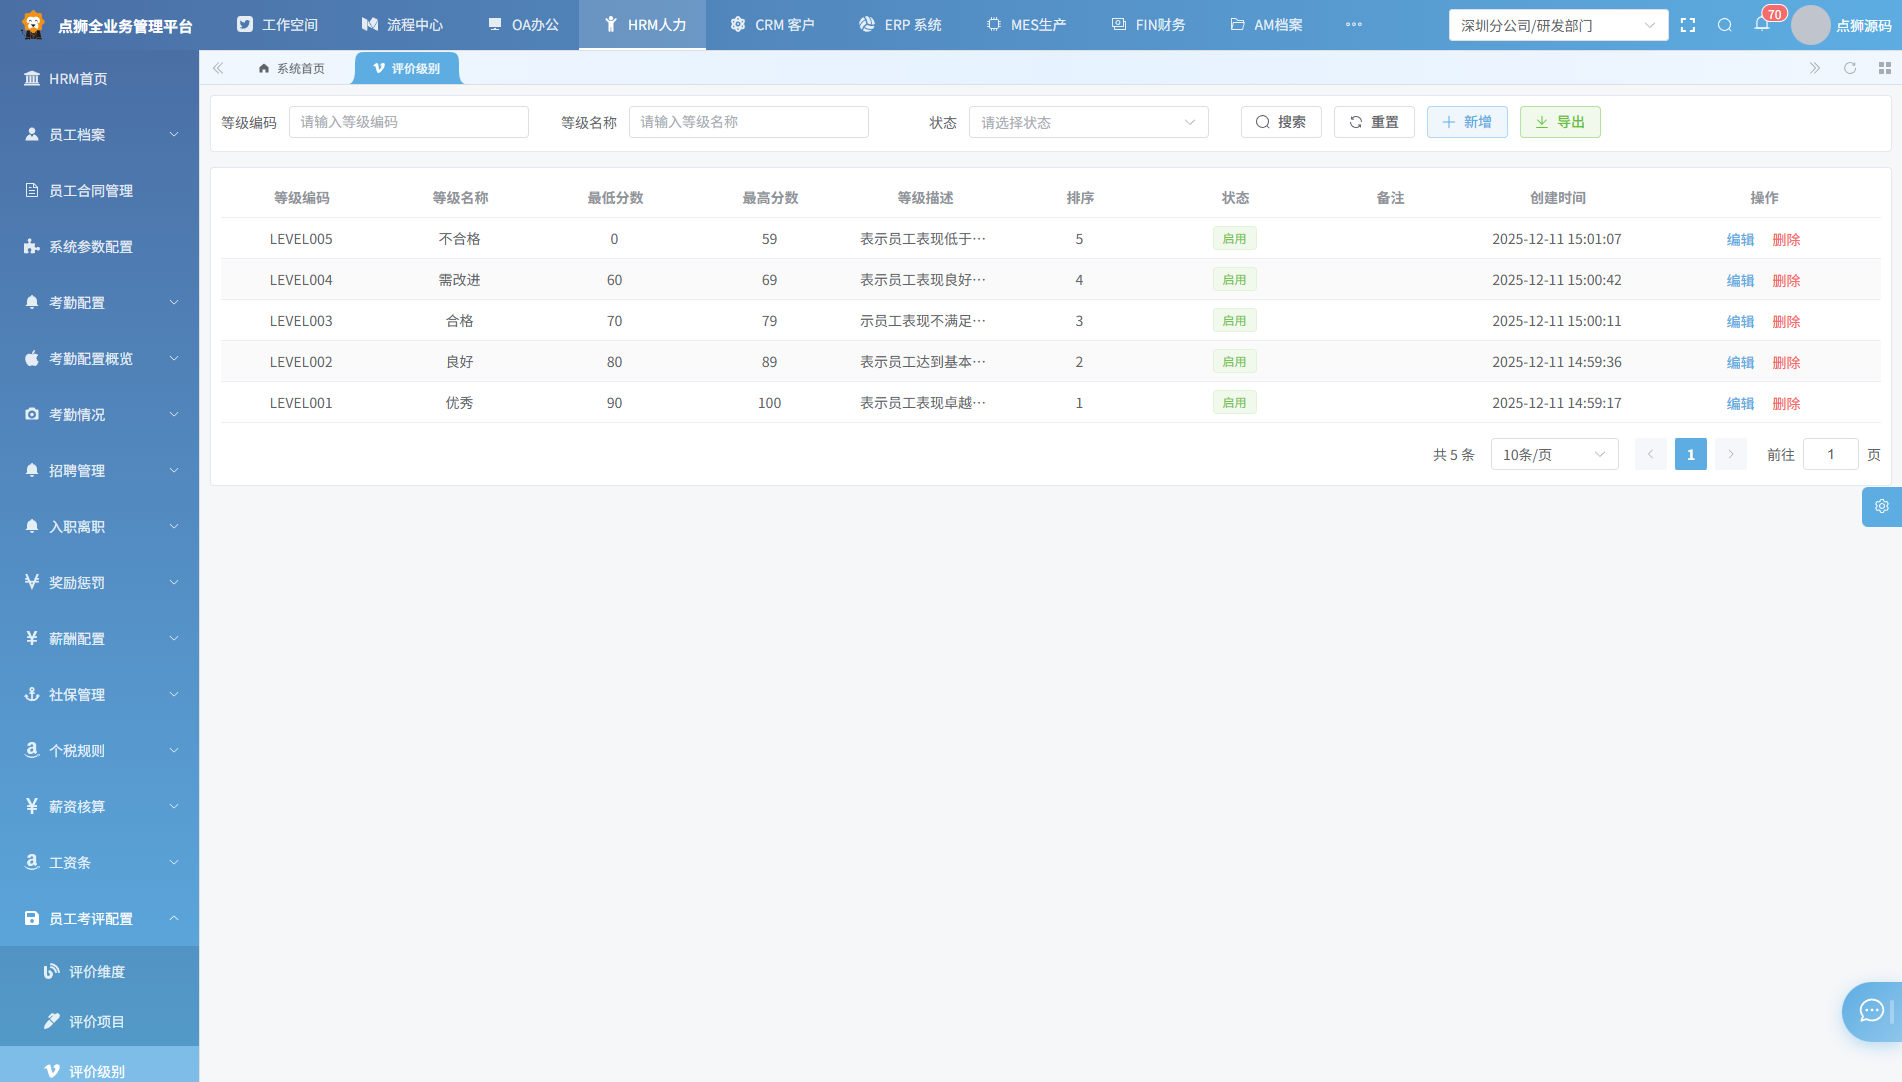Click the fullscreen toggle icon
1902x1082 pixels.
[x=1688, y=25]
